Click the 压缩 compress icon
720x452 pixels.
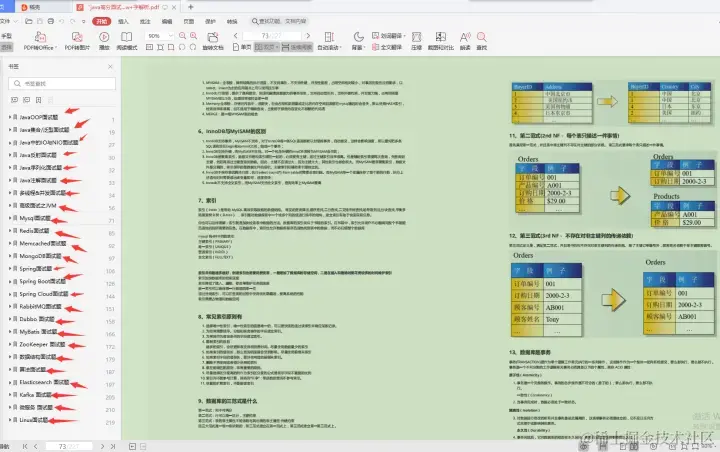point(416,37)
